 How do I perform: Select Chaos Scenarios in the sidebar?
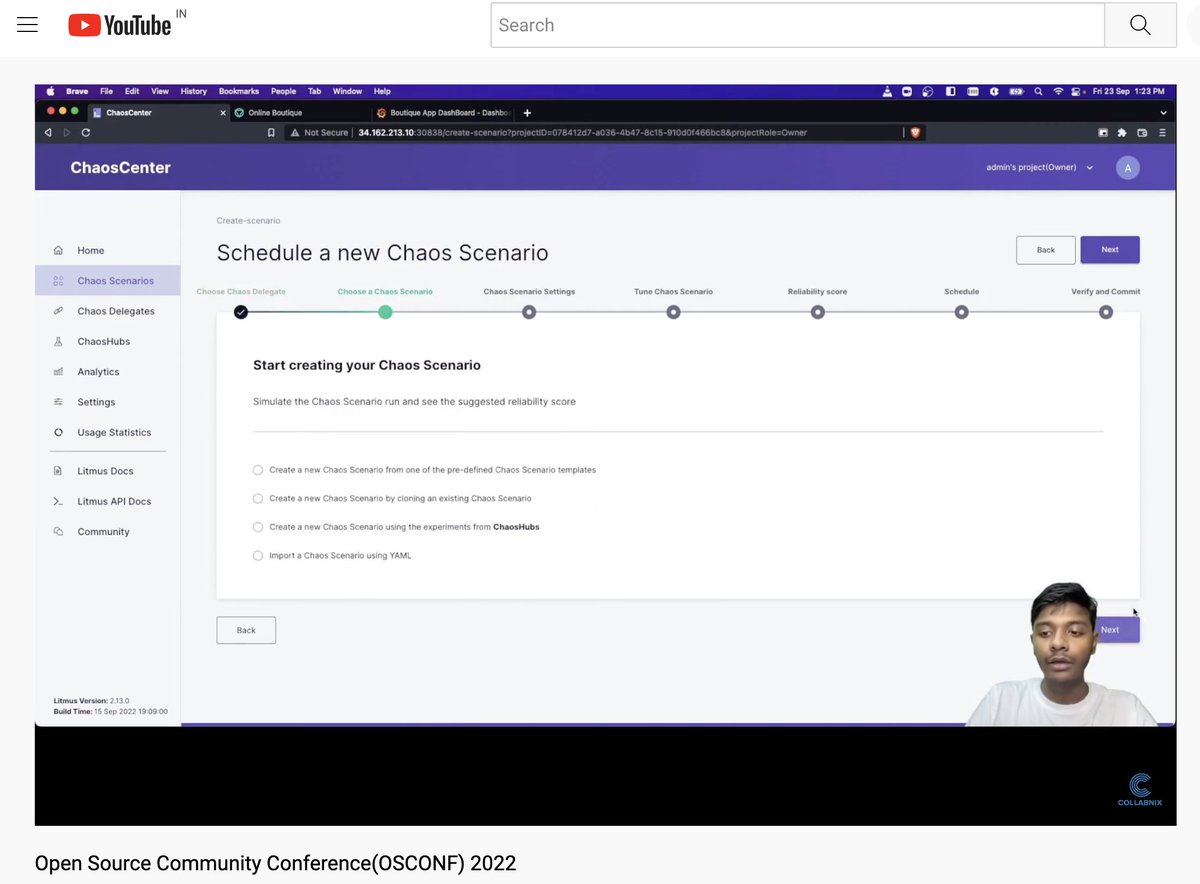click(107, 281)
